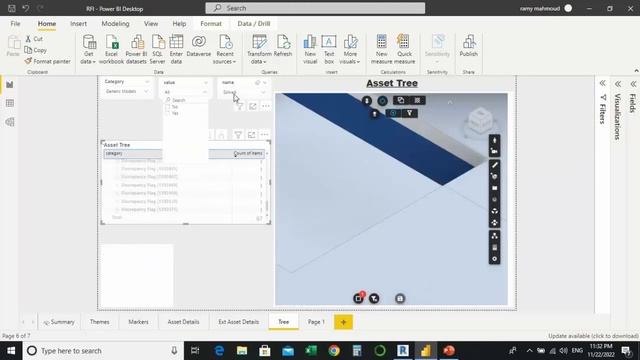This screenshot has width=640, height=360.
Task: Expand the Fields pane
Action: (633, 84)
